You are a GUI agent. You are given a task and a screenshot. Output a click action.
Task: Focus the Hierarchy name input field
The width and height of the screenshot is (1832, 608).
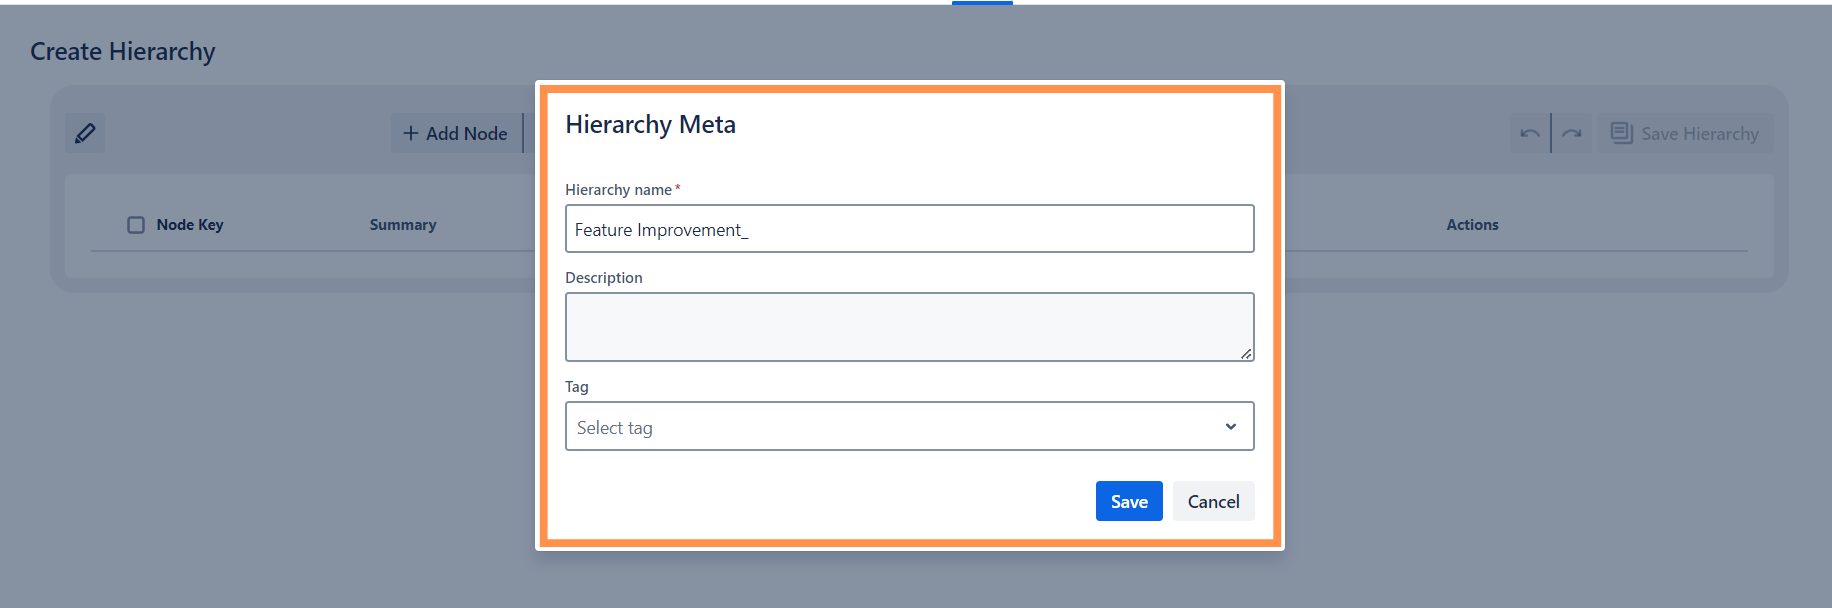point(909,229)
